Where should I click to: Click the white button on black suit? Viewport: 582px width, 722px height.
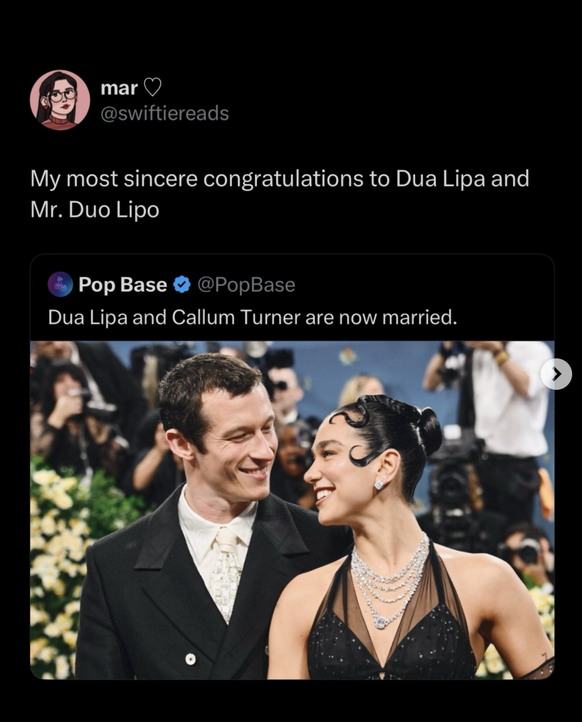coord(190,659)
